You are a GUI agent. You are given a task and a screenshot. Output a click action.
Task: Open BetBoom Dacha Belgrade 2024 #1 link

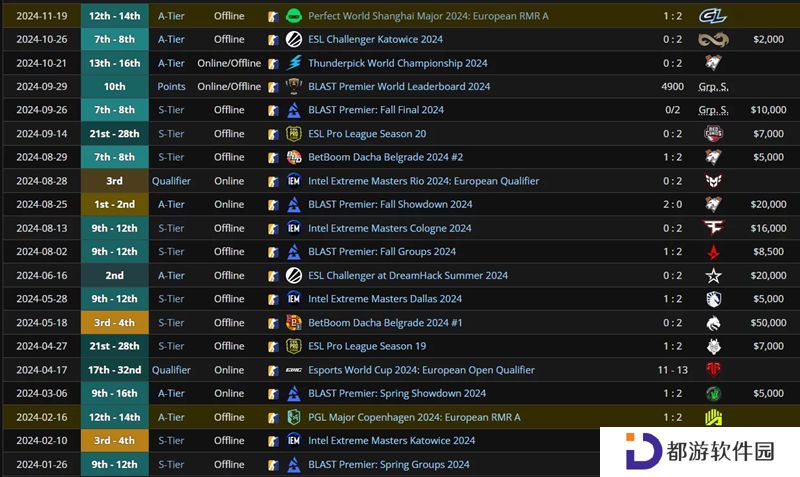(385, 322)
